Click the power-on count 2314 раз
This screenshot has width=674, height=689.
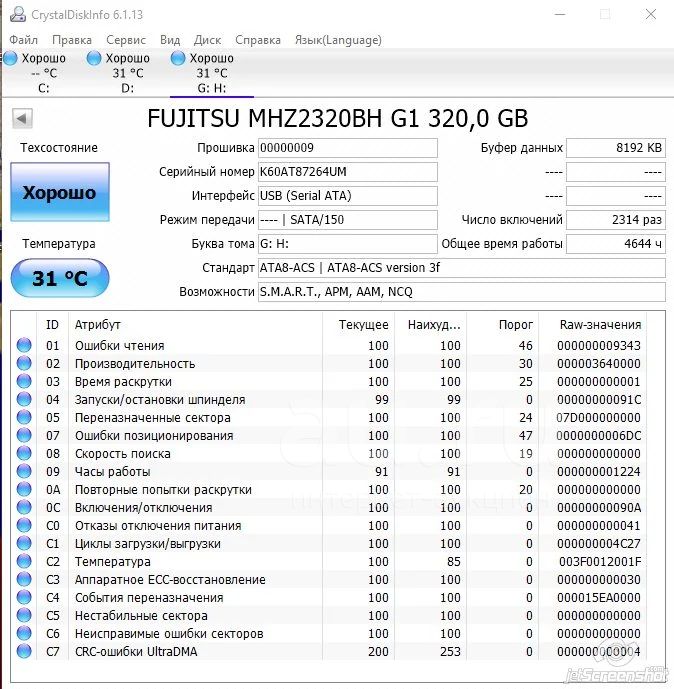point(616,220)
